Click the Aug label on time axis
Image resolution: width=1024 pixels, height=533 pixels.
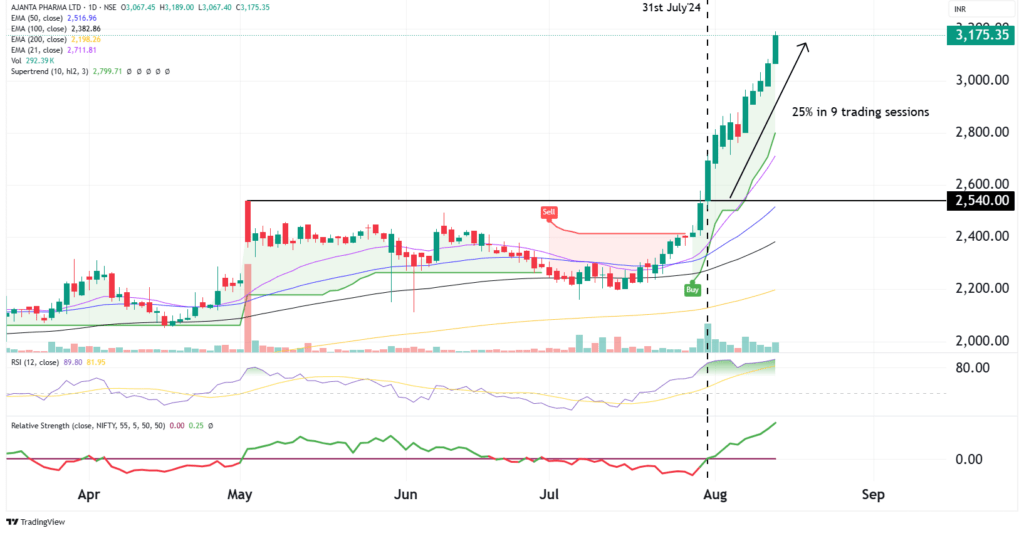tap(715, 494)
